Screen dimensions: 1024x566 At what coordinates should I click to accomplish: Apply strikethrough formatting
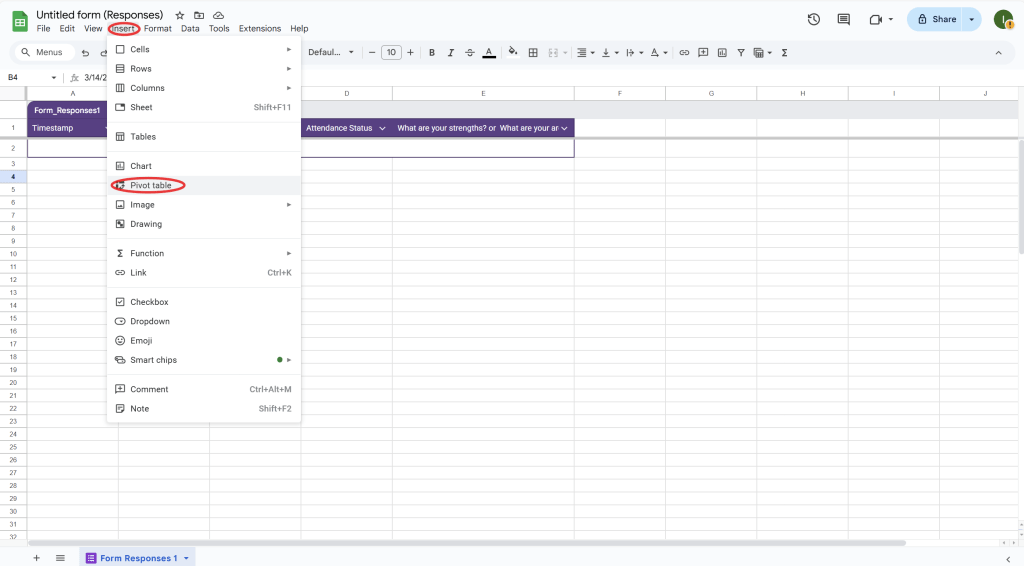pos(470,52)
